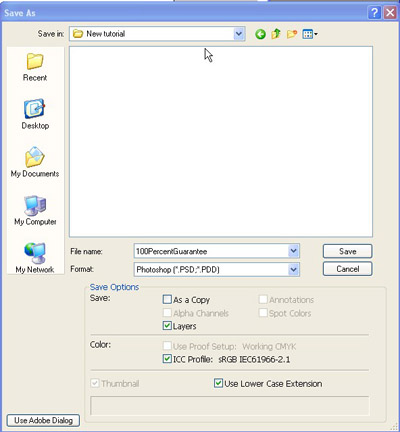Viewport: 400px width, 432px height.
Task: Click the Save Options heading text
Action: coord(114,287)
